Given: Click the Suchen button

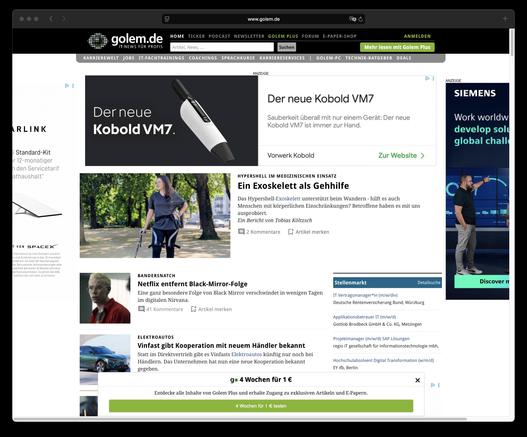Looking at the screenshot, I should point(287,47).
